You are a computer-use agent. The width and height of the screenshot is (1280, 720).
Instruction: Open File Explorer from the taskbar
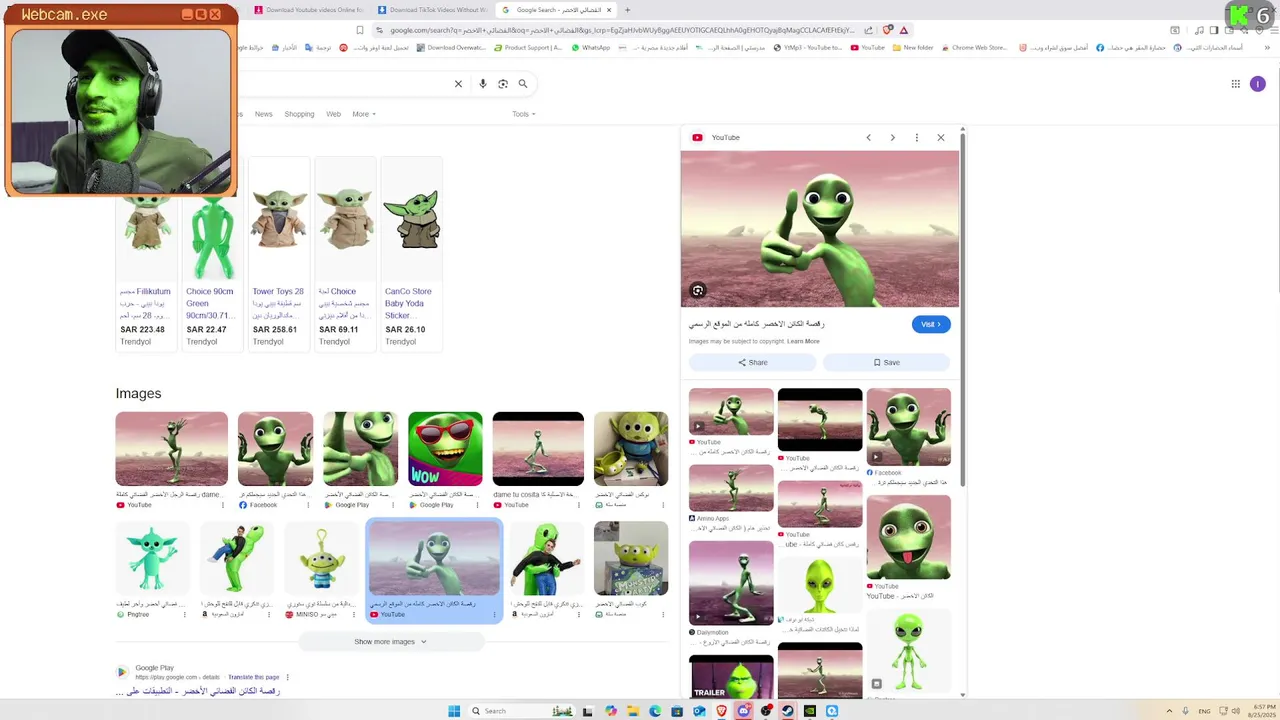tap(633, 711)
